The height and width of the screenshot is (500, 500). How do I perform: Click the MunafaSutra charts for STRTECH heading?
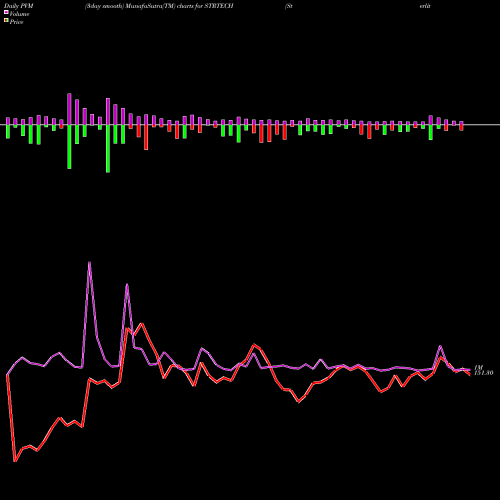[159, 6]
